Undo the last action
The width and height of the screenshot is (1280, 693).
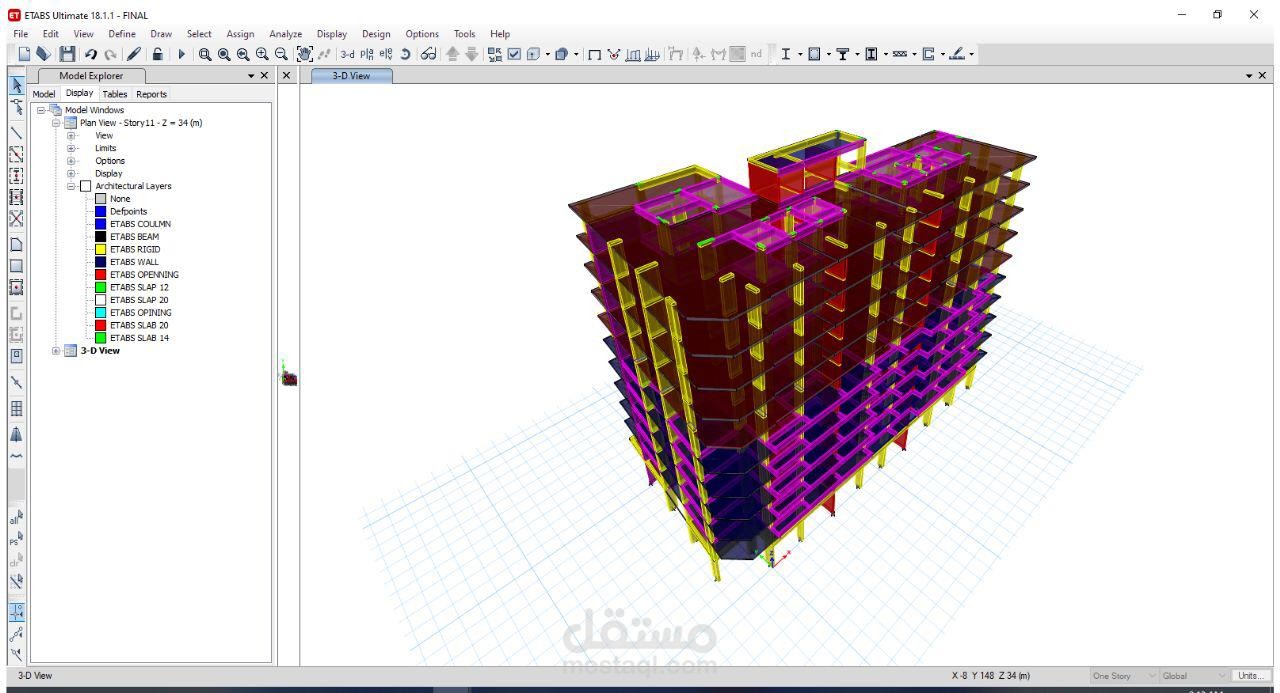90,54
